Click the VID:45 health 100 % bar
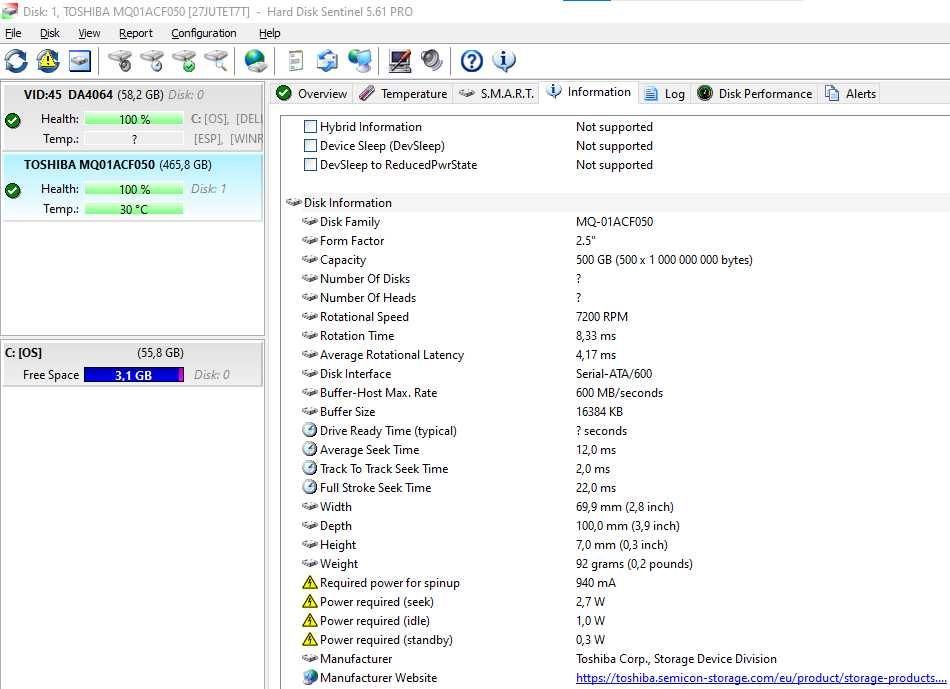950x689 pixels. [x=134, y=119]
